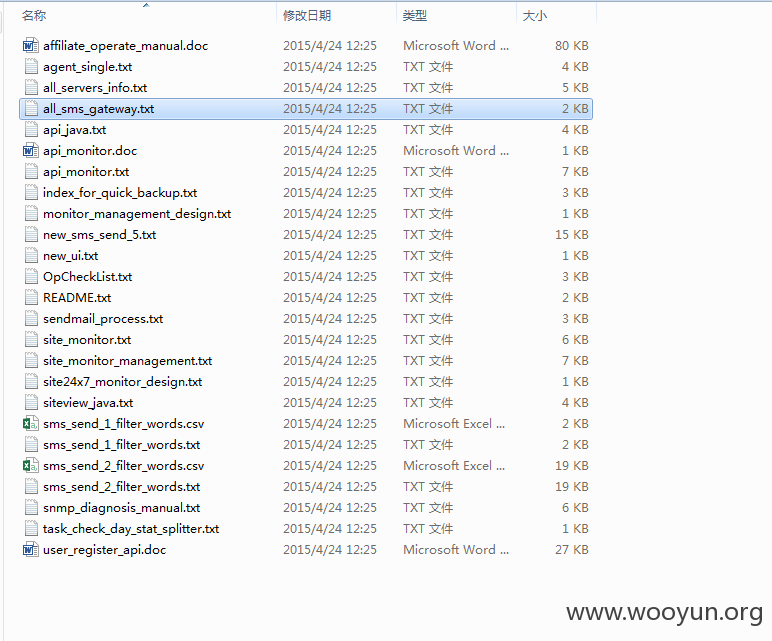Click the icon of monitor_management_design.txt

31,213
